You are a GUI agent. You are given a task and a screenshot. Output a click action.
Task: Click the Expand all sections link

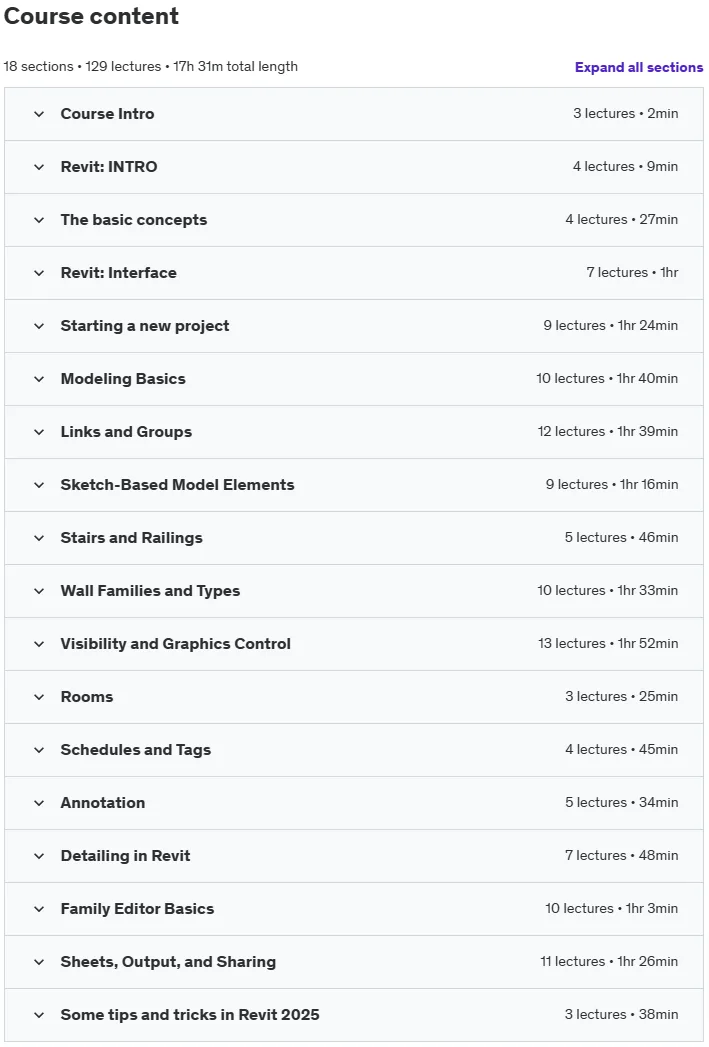coord(638,67)
